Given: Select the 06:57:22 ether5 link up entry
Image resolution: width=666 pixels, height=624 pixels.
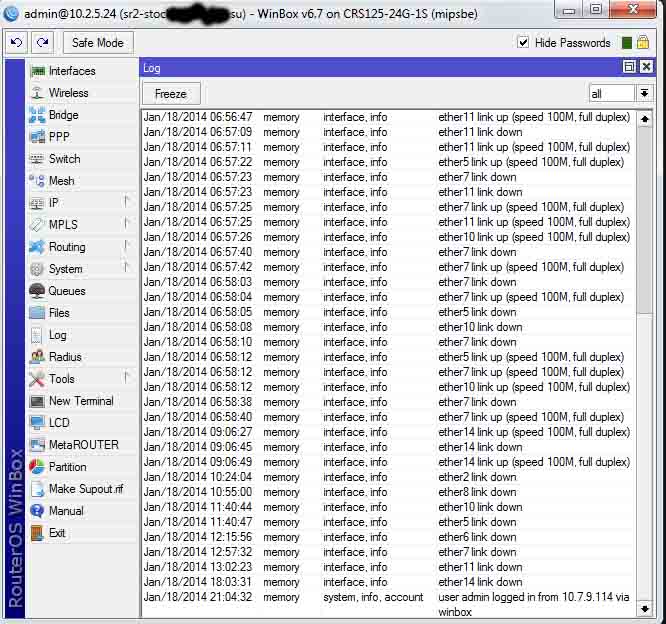Looking at the screenshot, I should [387, 162].
